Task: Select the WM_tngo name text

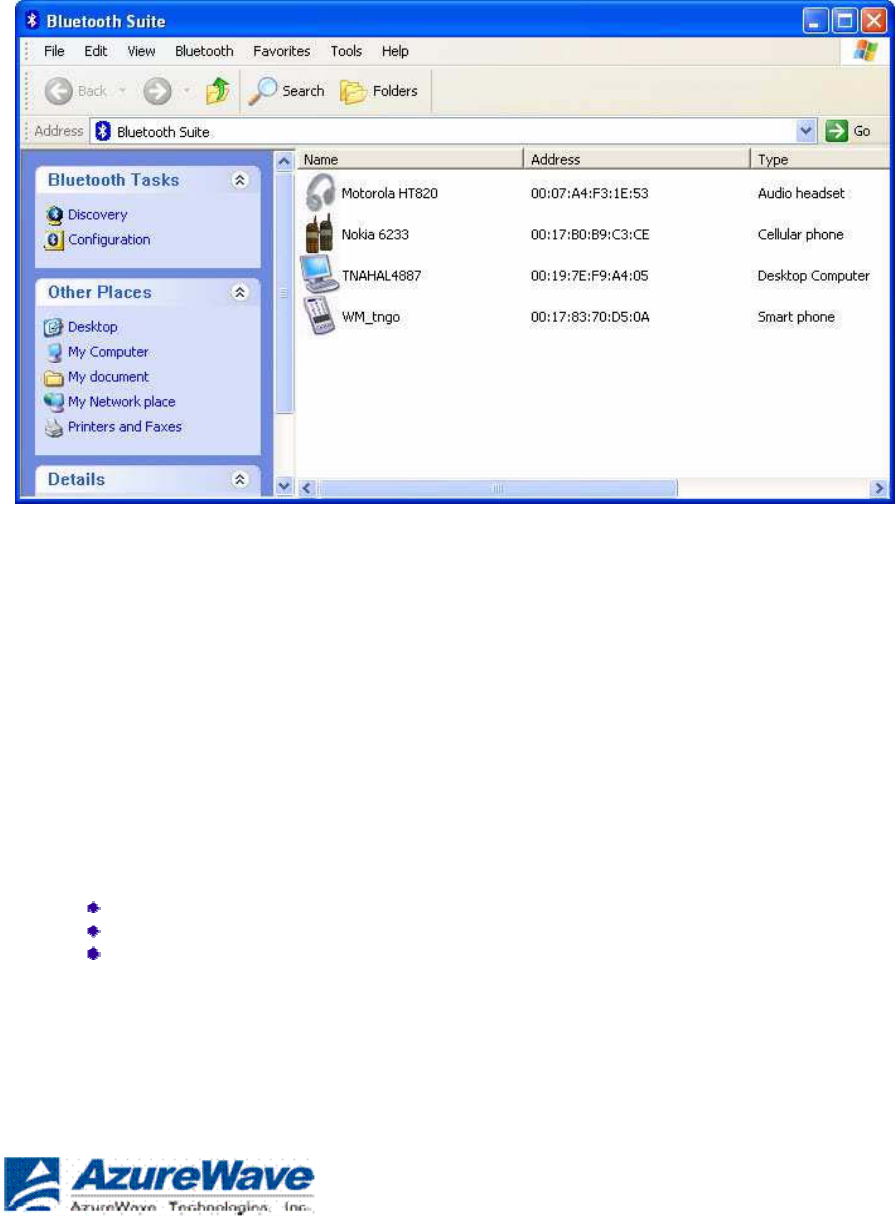Action: click(371, 317)
